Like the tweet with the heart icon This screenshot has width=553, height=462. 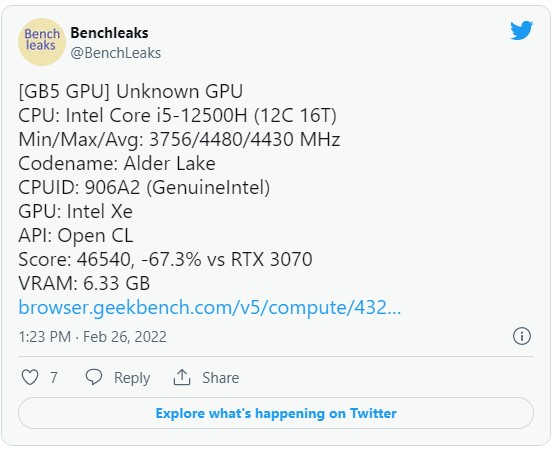(30, 377)
